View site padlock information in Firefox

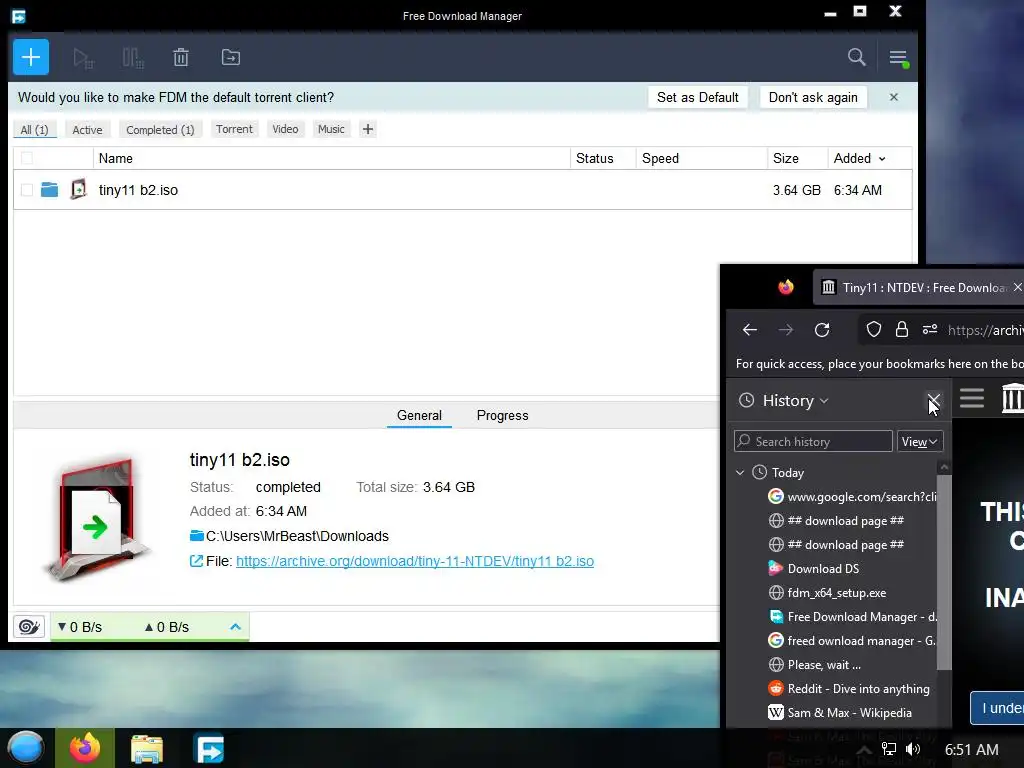(x=901, y=330)
